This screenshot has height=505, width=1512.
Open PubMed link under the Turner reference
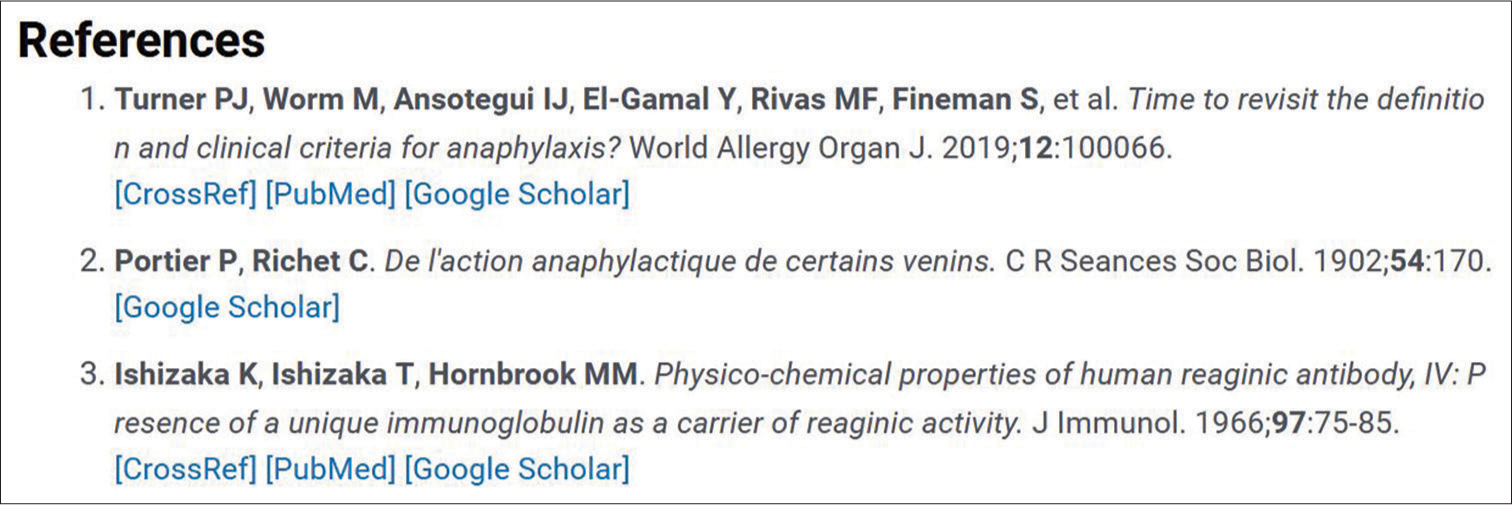pyautogui.click(x=331, y=194)
